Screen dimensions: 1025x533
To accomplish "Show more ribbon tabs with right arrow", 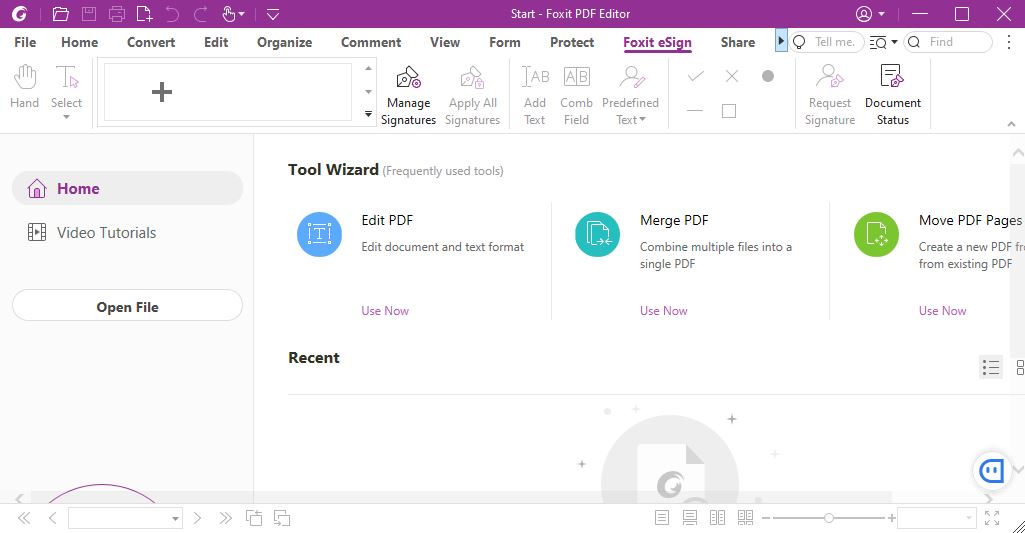I will [x=781, y=41].
